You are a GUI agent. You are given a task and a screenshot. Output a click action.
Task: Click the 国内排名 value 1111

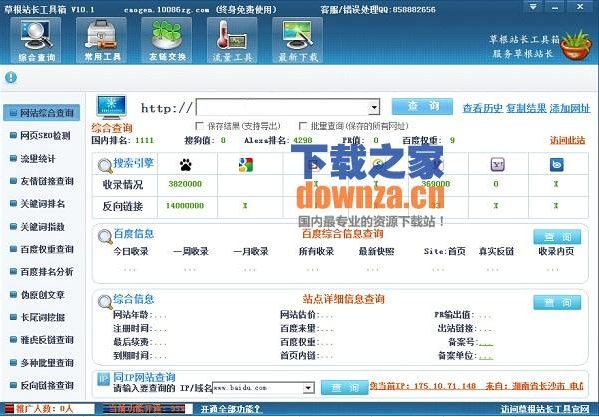pos(145,140)
